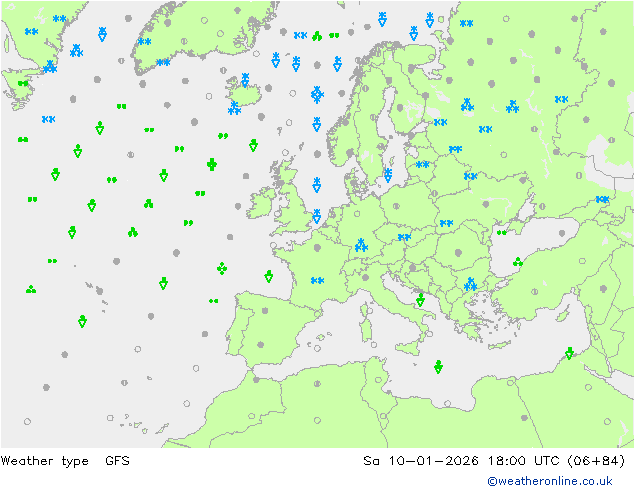Image resolution: width=634 pixels, height=490 pixels.
Task: Select the snow shower symbol off England's east coast
Action: [317, 216]
